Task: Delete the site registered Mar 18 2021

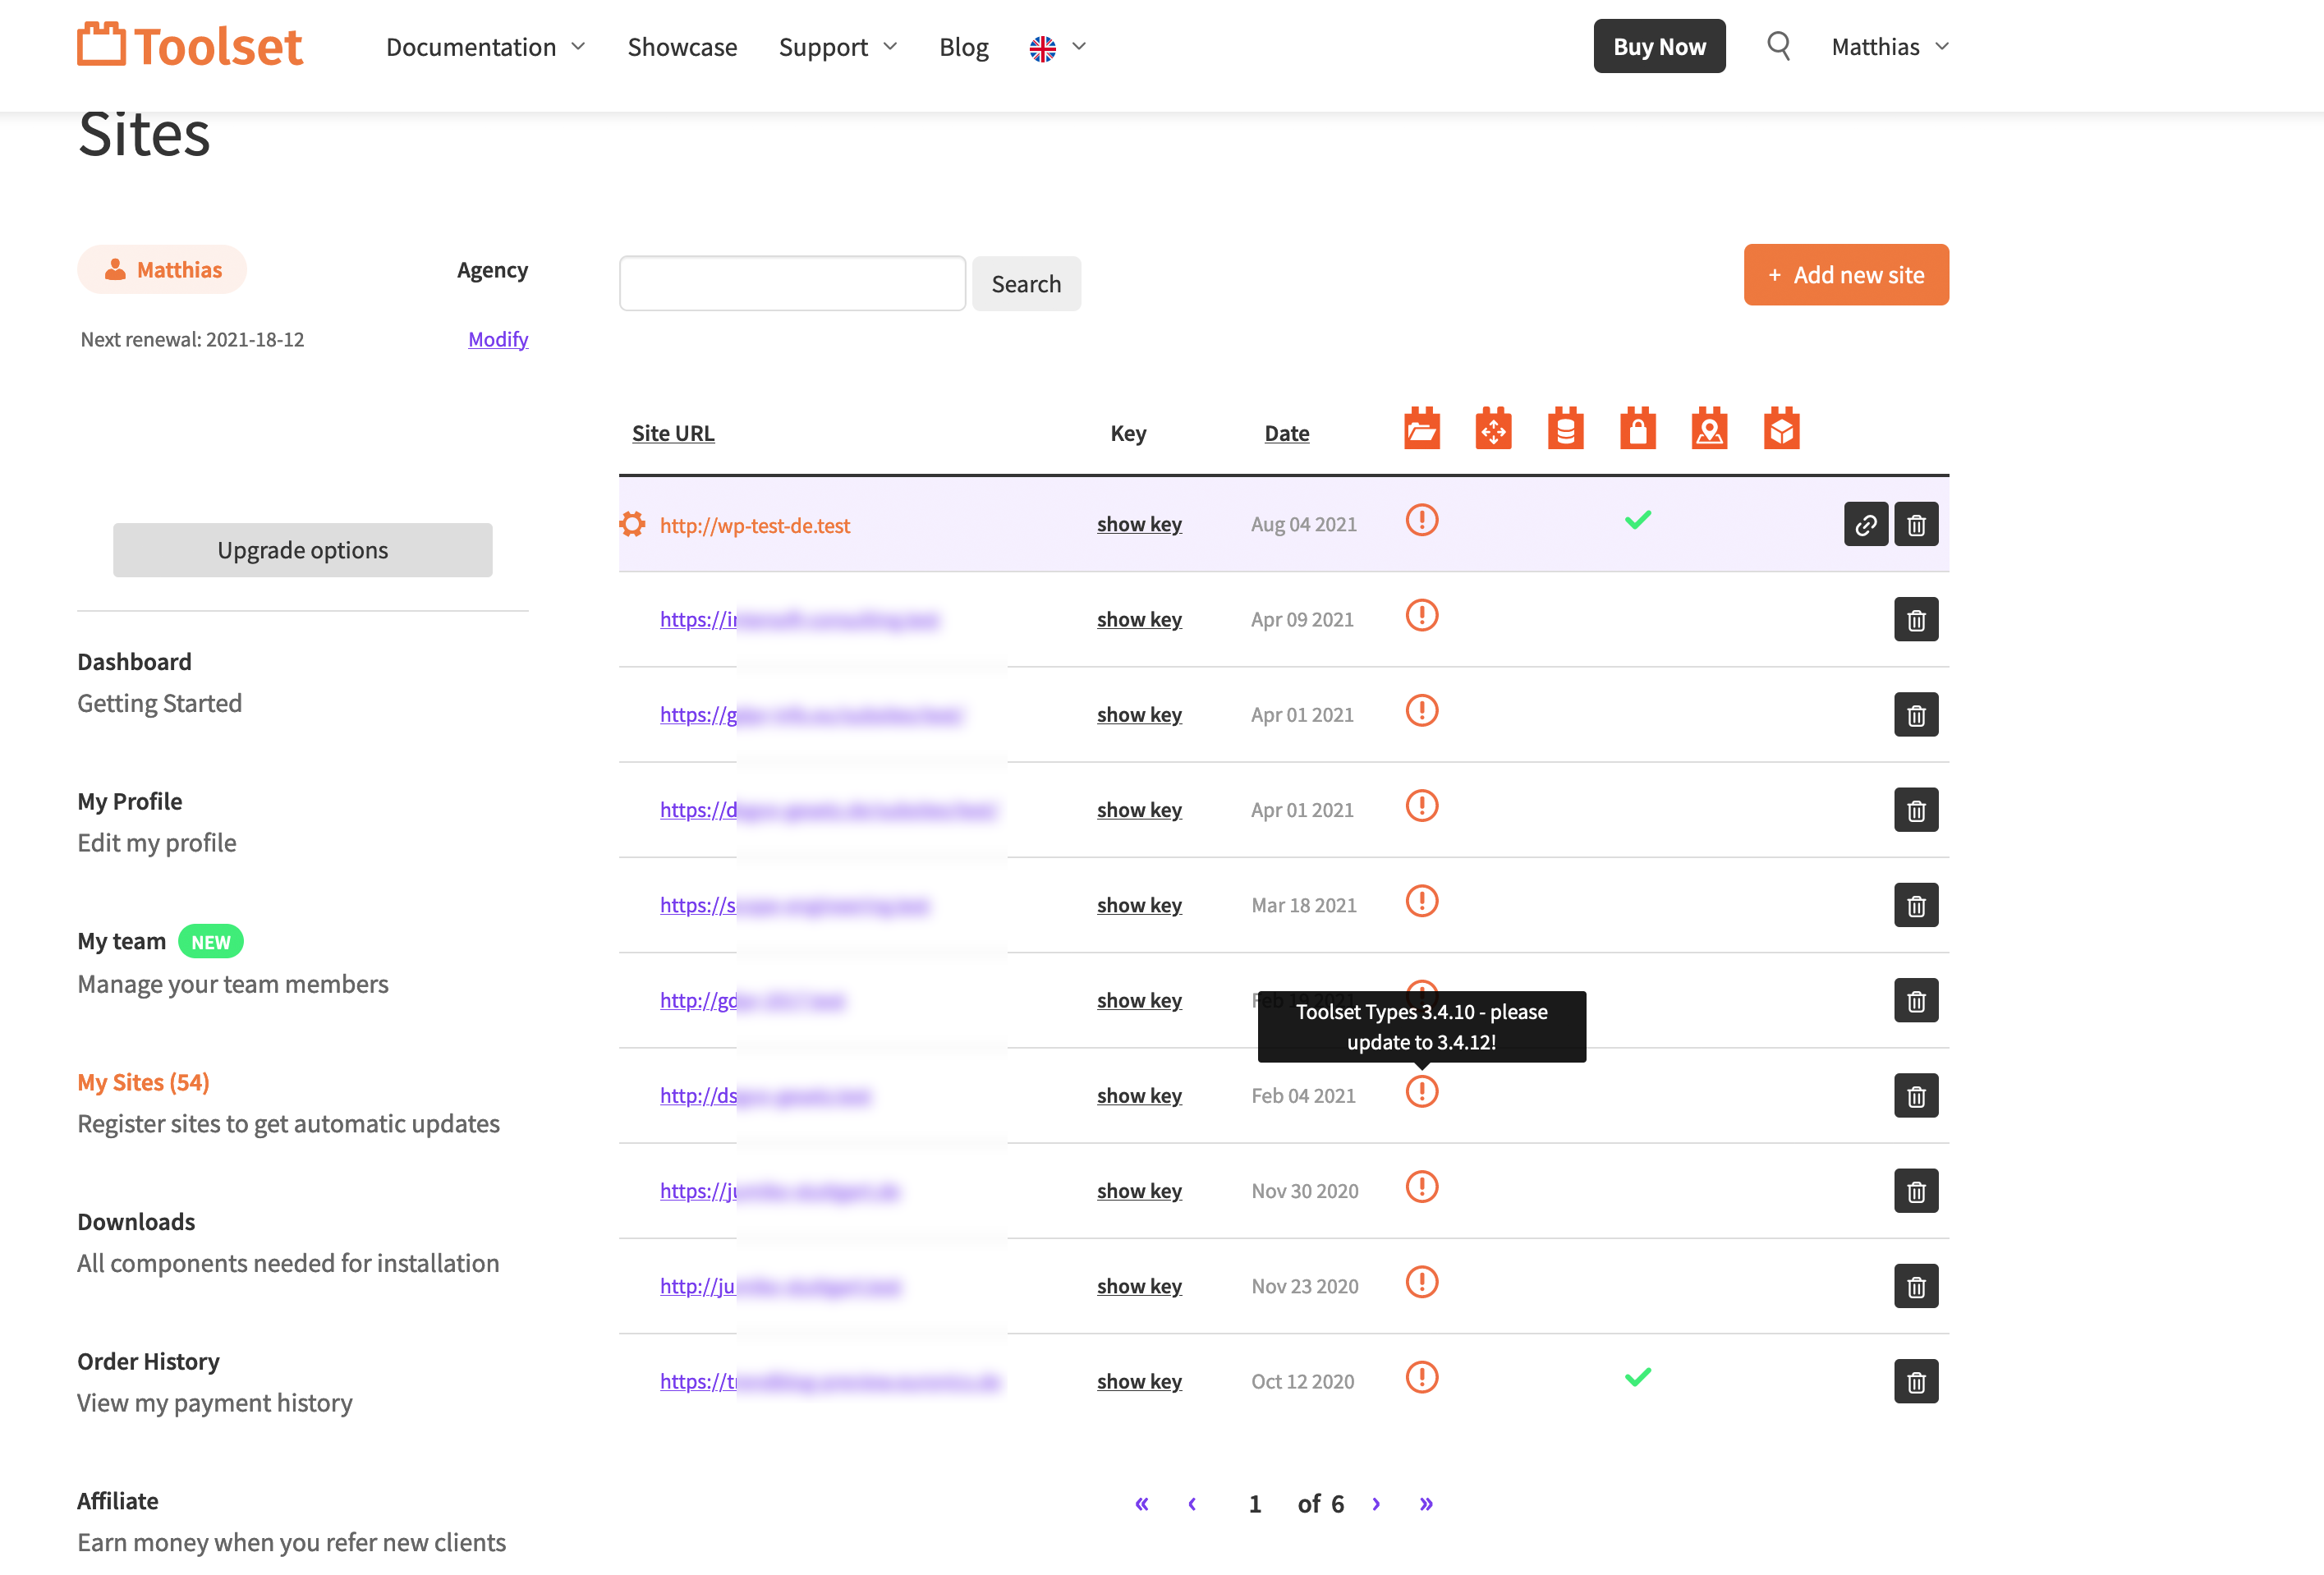Action: pos(1916,905)
